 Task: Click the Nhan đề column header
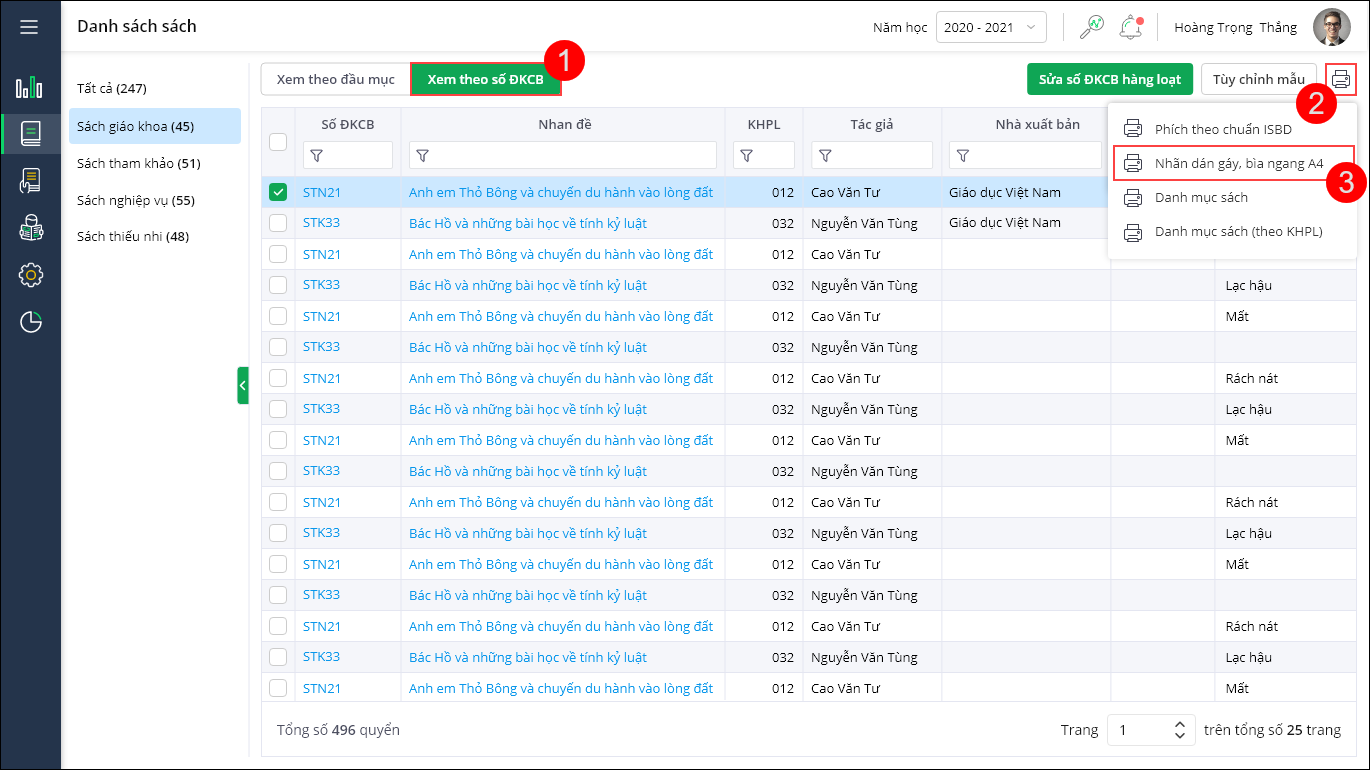click(563, 124)
